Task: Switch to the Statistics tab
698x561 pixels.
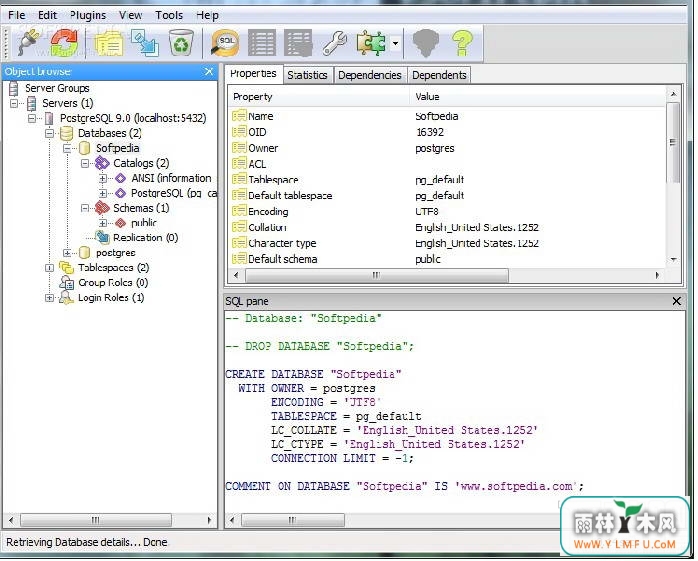Action: (x=307, y=75)
